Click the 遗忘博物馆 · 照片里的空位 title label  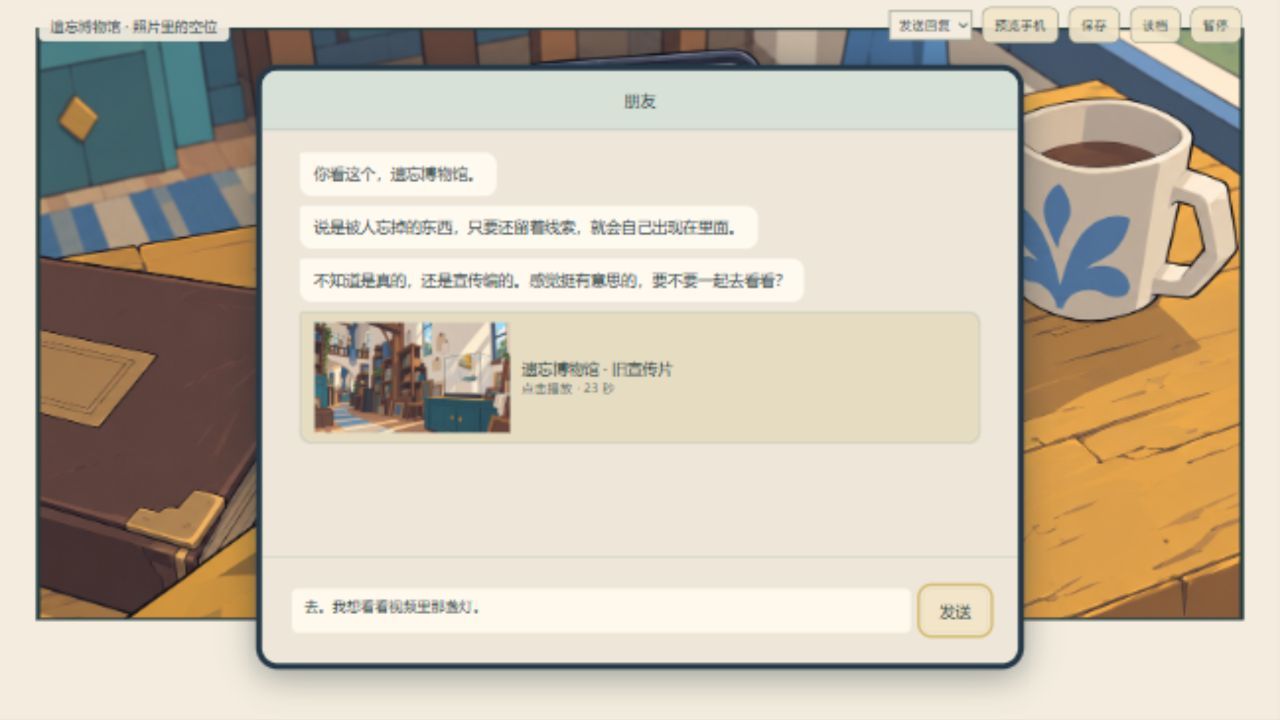tap(134, 27)
